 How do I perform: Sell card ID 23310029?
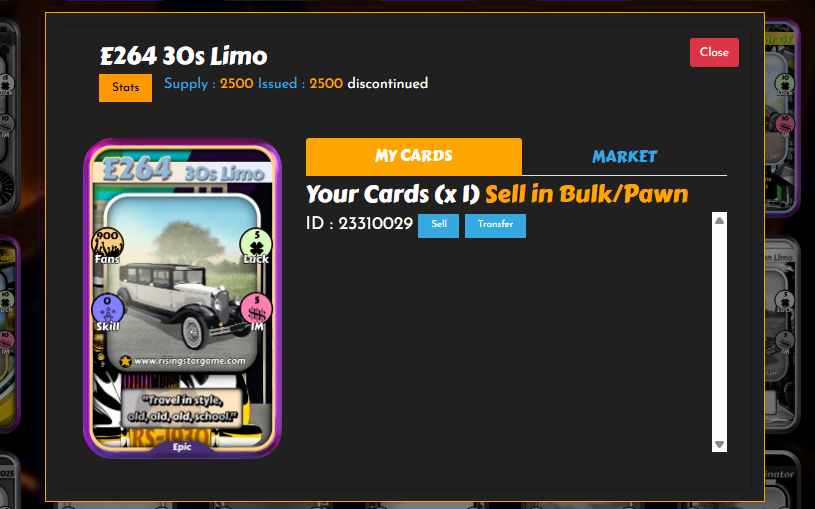tap(438, 225)
